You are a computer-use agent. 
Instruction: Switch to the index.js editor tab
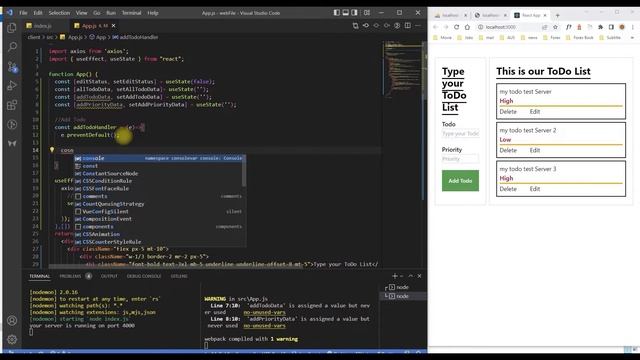coord(42,26)
